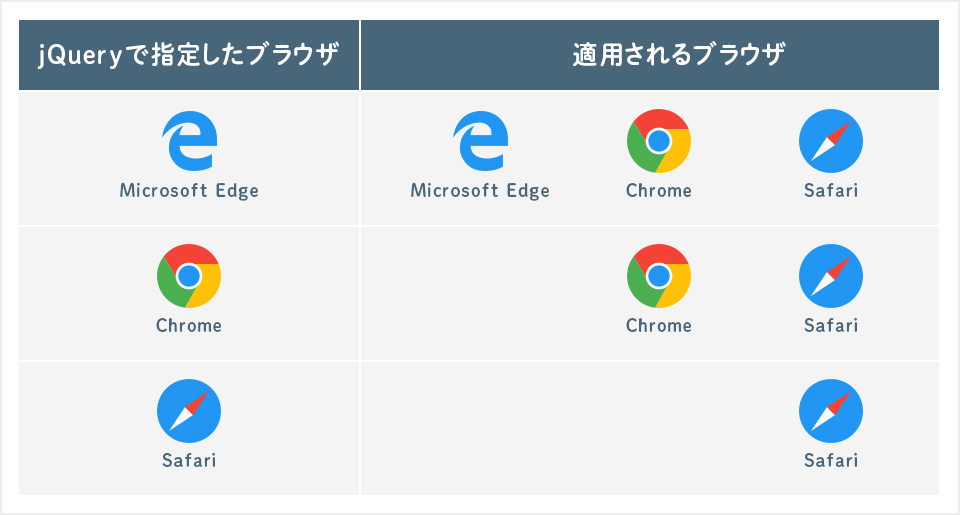Click the applied-browsers "Chrome" text label in Chrome row
960x515 pixels.
(658, 325)
